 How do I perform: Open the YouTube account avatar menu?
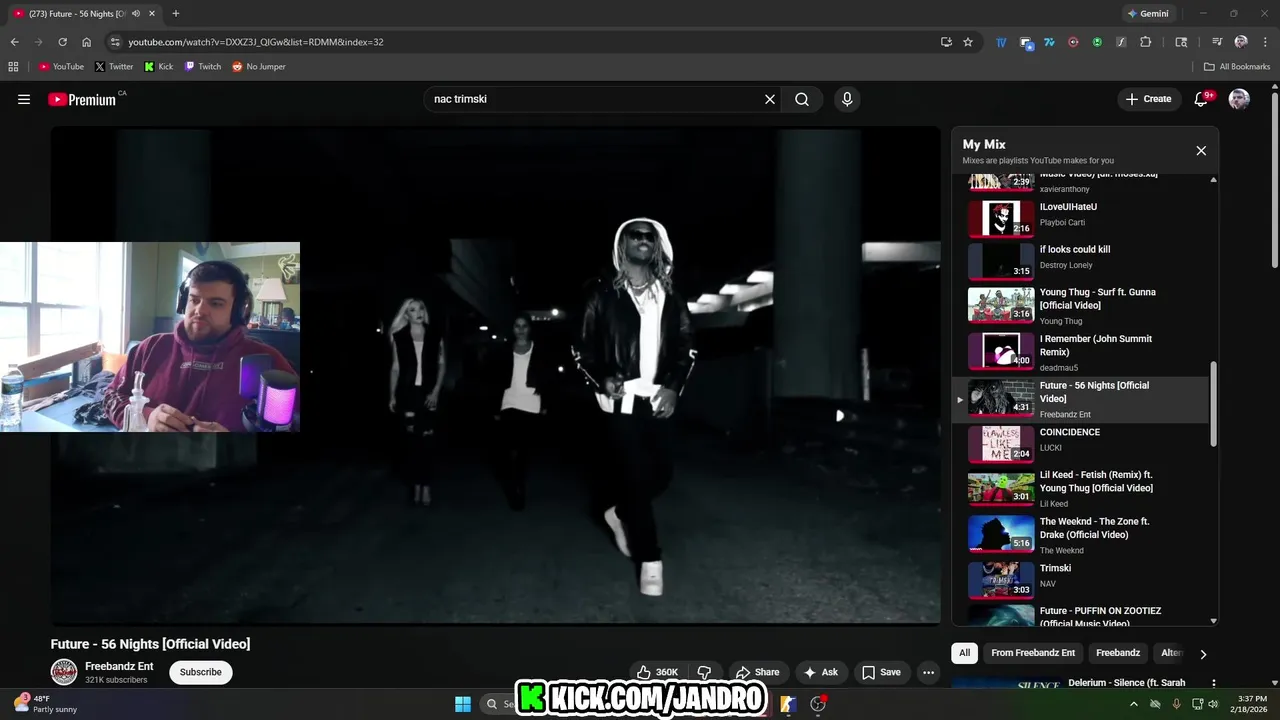pyautogui.click(x=1239, y=99)
